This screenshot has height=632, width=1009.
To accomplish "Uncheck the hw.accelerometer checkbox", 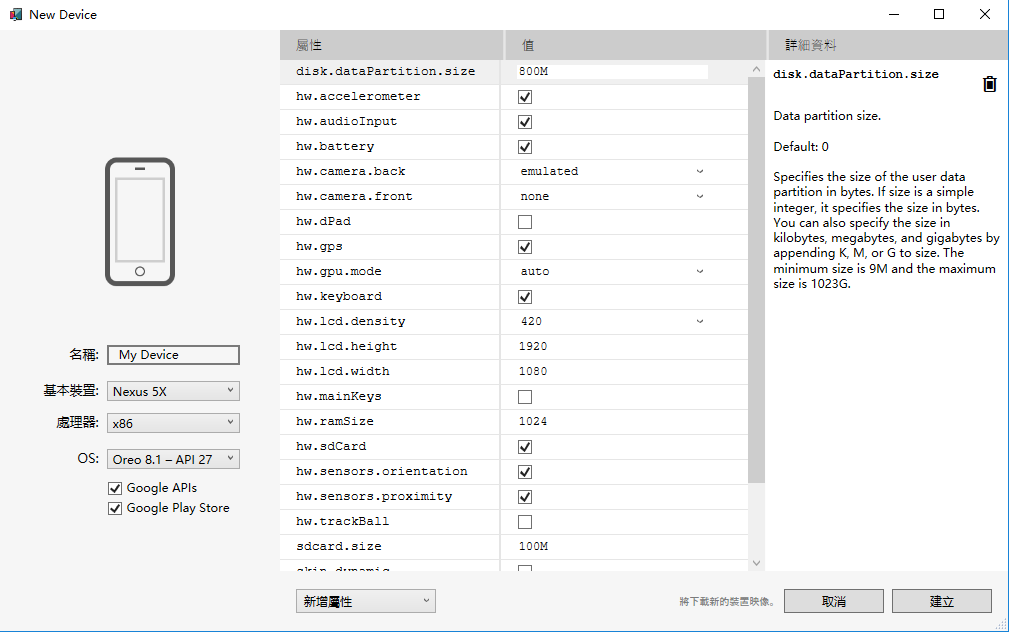I will point(525,97).
